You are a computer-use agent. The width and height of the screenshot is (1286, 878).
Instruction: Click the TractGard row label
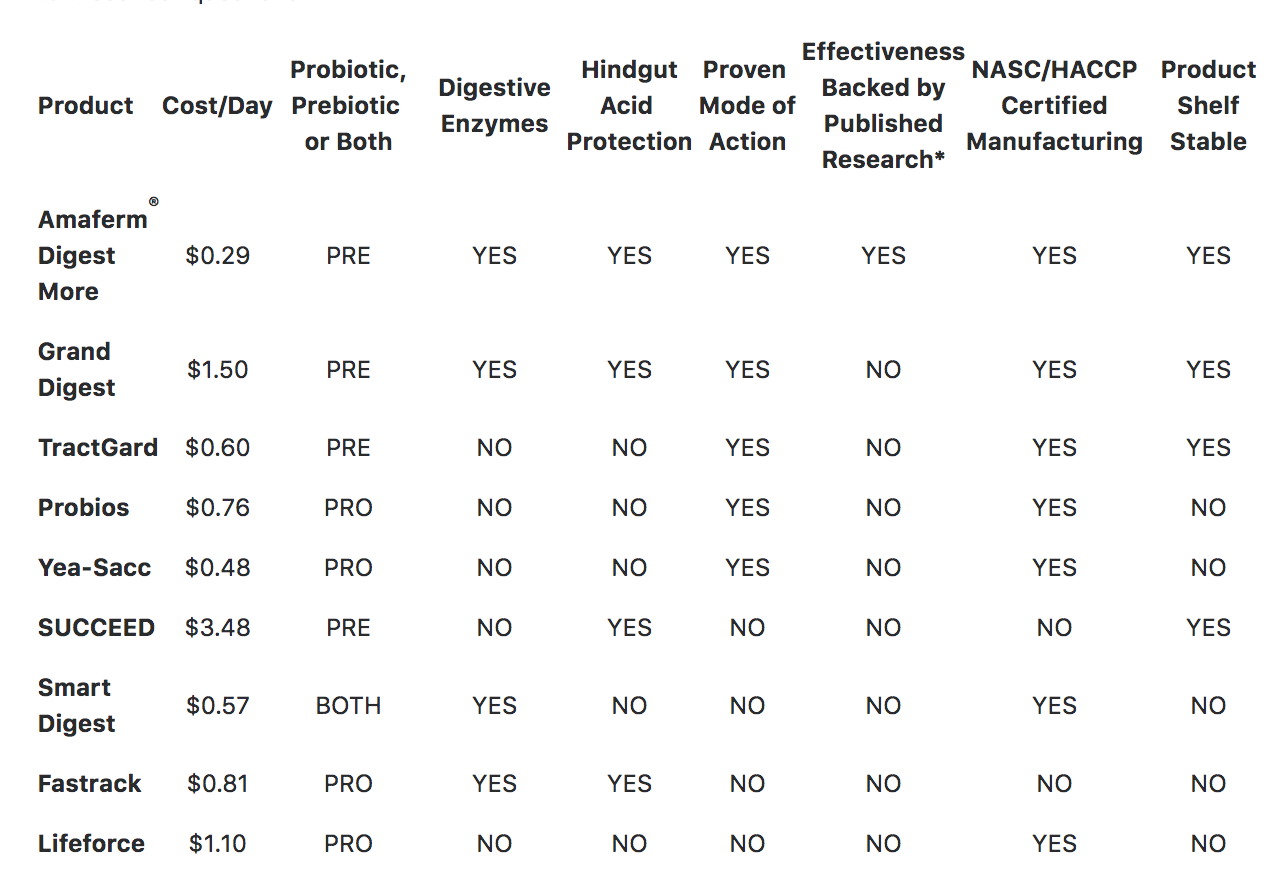[98, 448]
